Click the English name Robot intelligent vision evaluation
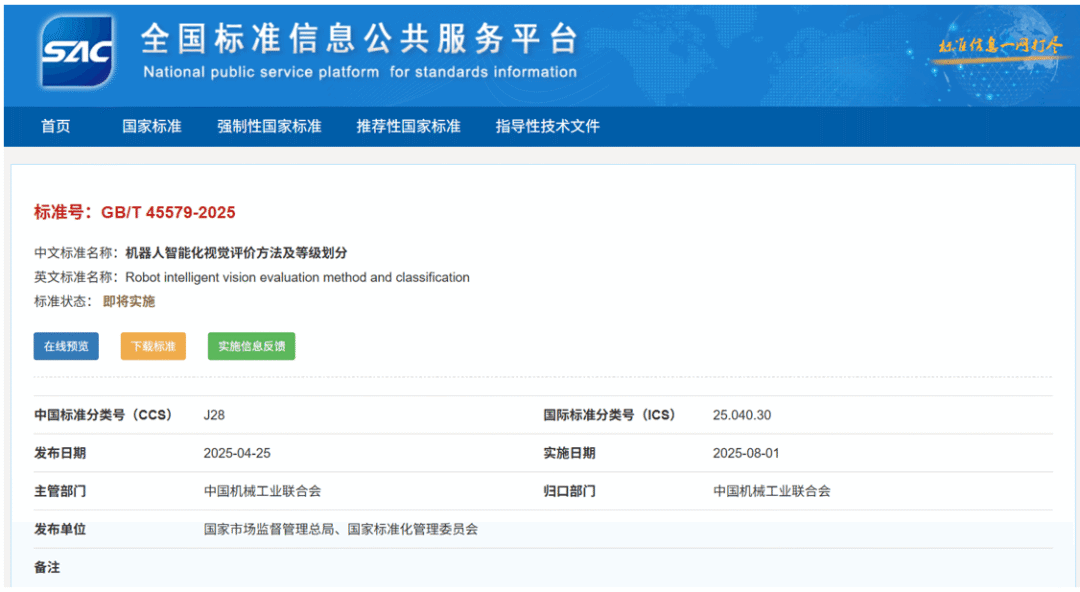The width and height of the screenshot is (1080, 592). coord(297,277)
